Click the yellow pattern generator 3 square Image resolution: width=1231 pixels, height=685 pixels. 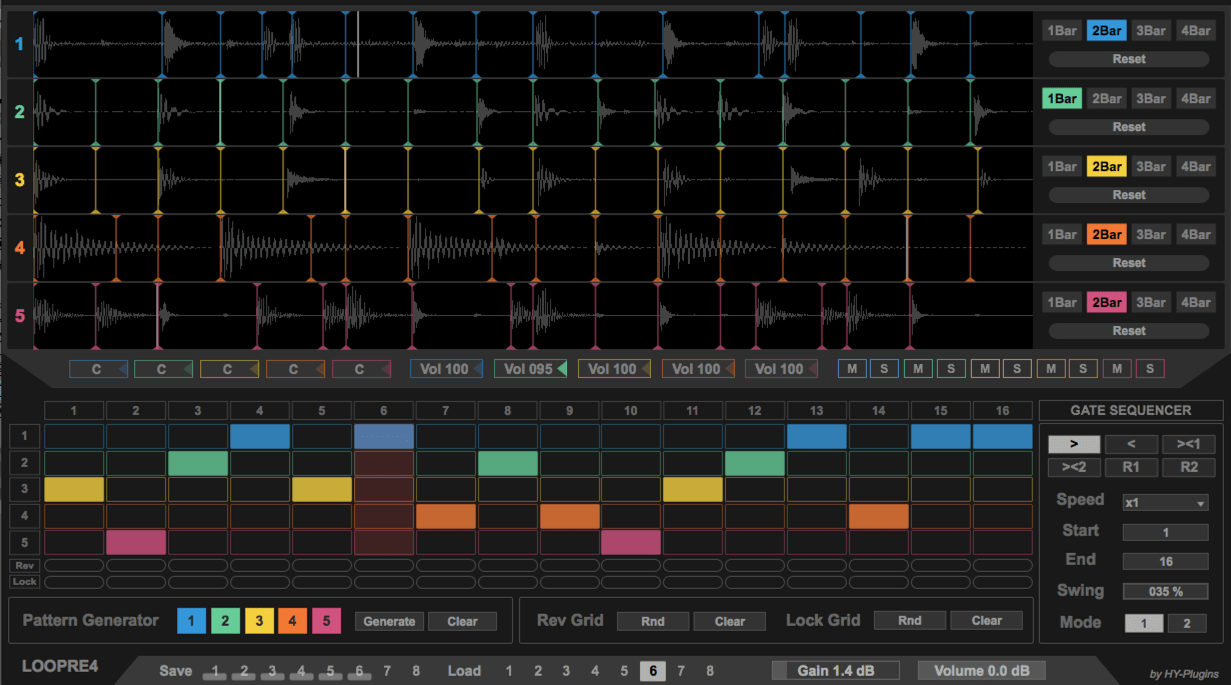[x=258, y=621]
